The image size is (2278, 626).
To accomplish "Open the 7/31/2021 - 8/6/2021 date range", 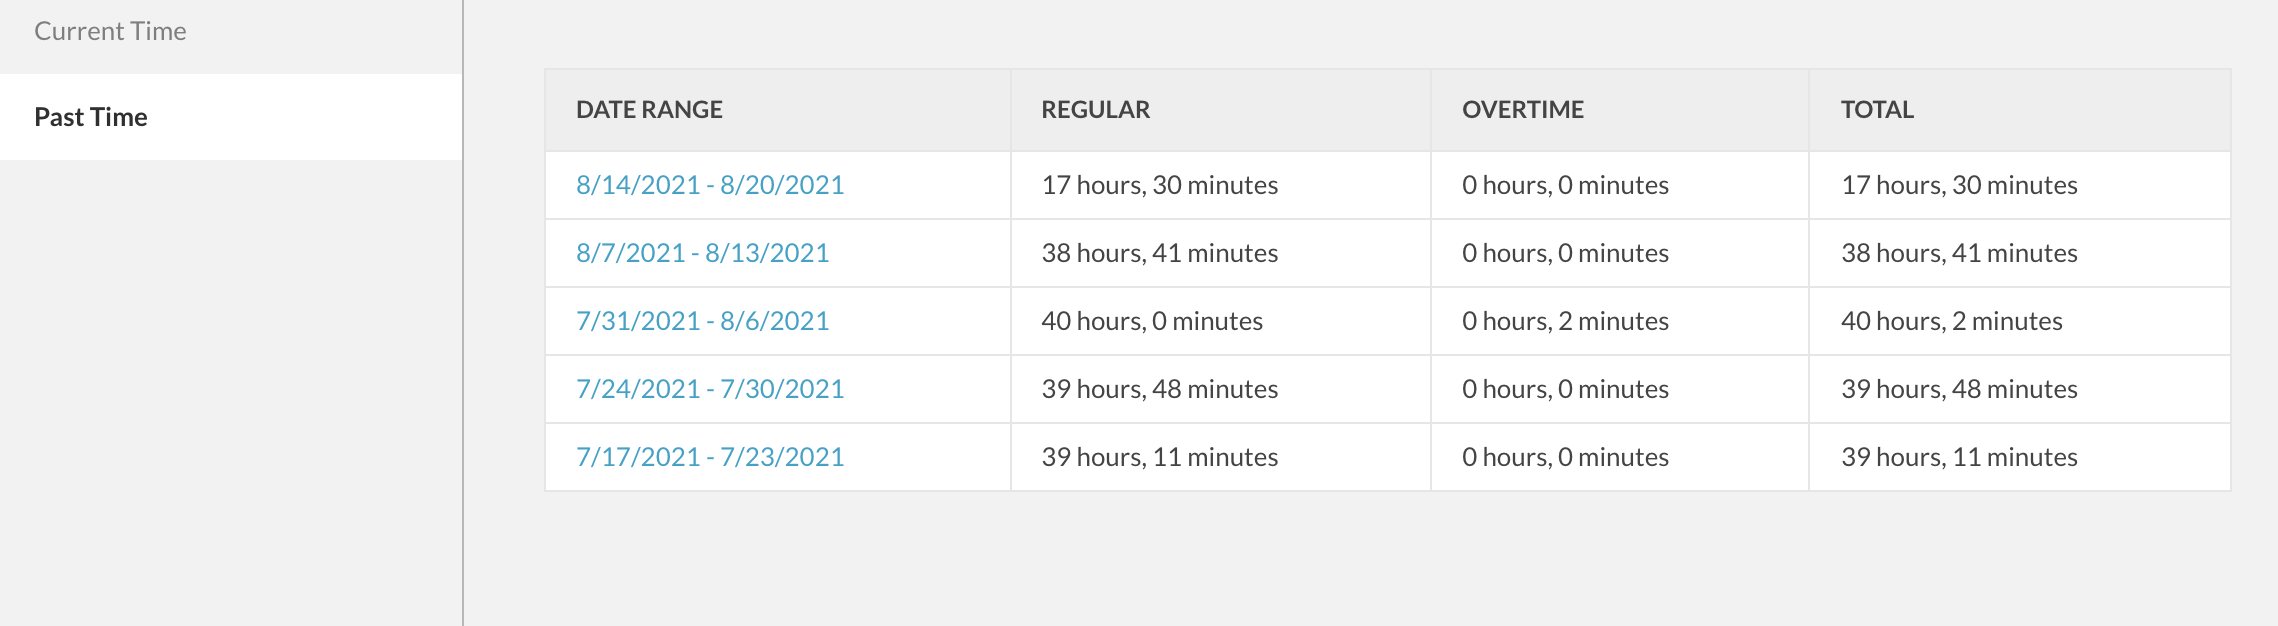I will click(702, 321).
